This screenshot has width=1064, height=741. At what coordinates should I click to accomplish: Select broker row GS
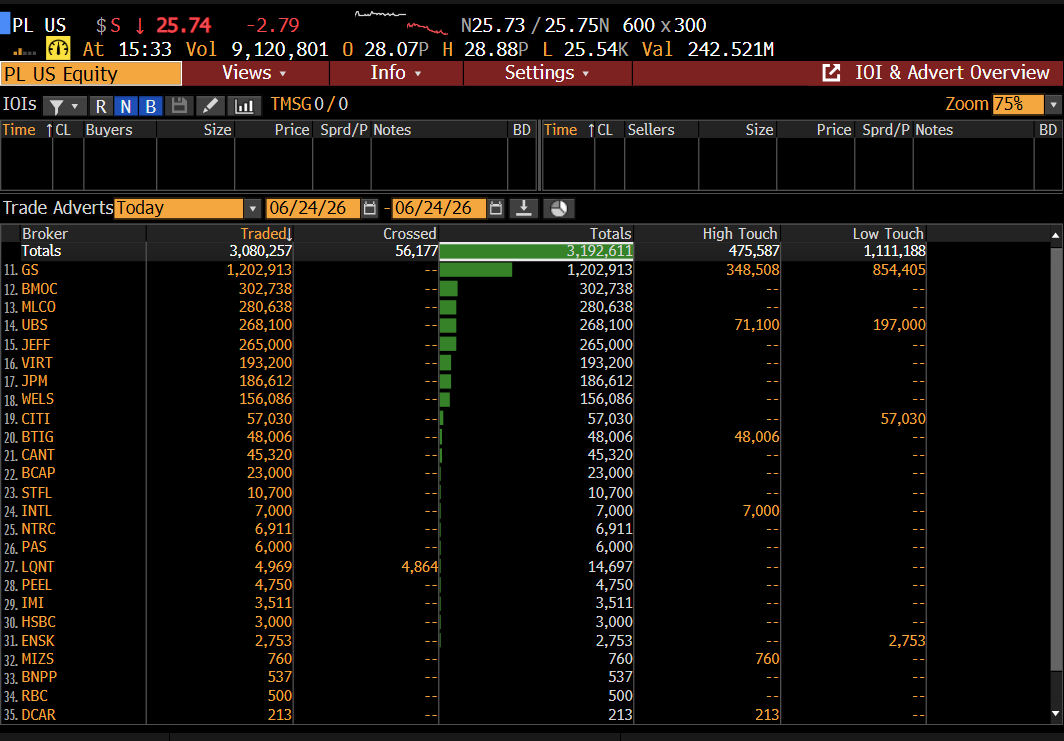click(463, 270)
